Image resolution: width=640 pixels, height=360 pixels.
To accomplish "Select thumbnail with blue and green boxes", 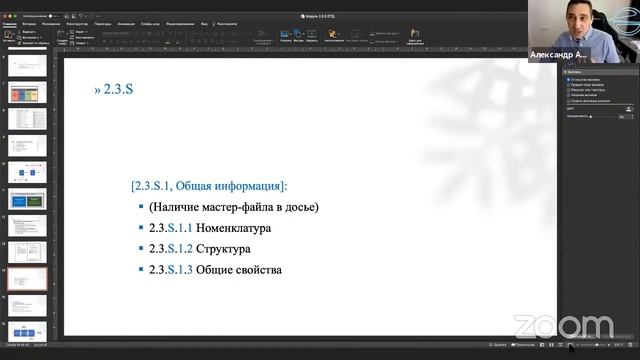I will click(27, 199).
